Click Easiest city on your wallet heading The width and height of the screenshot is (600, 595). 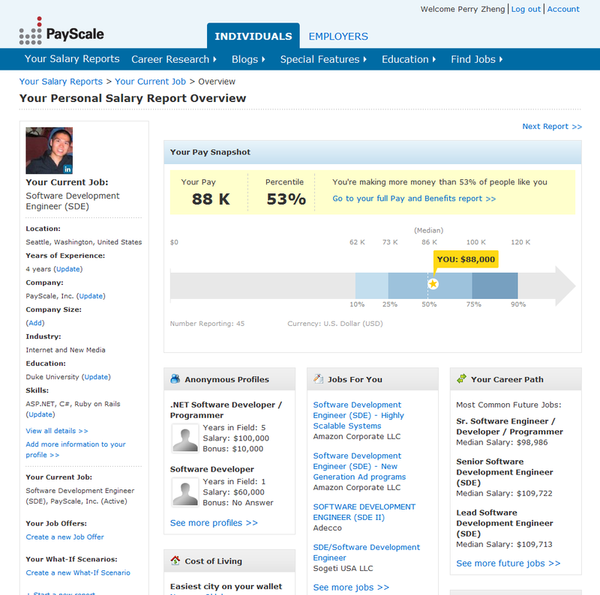(226, 586)
